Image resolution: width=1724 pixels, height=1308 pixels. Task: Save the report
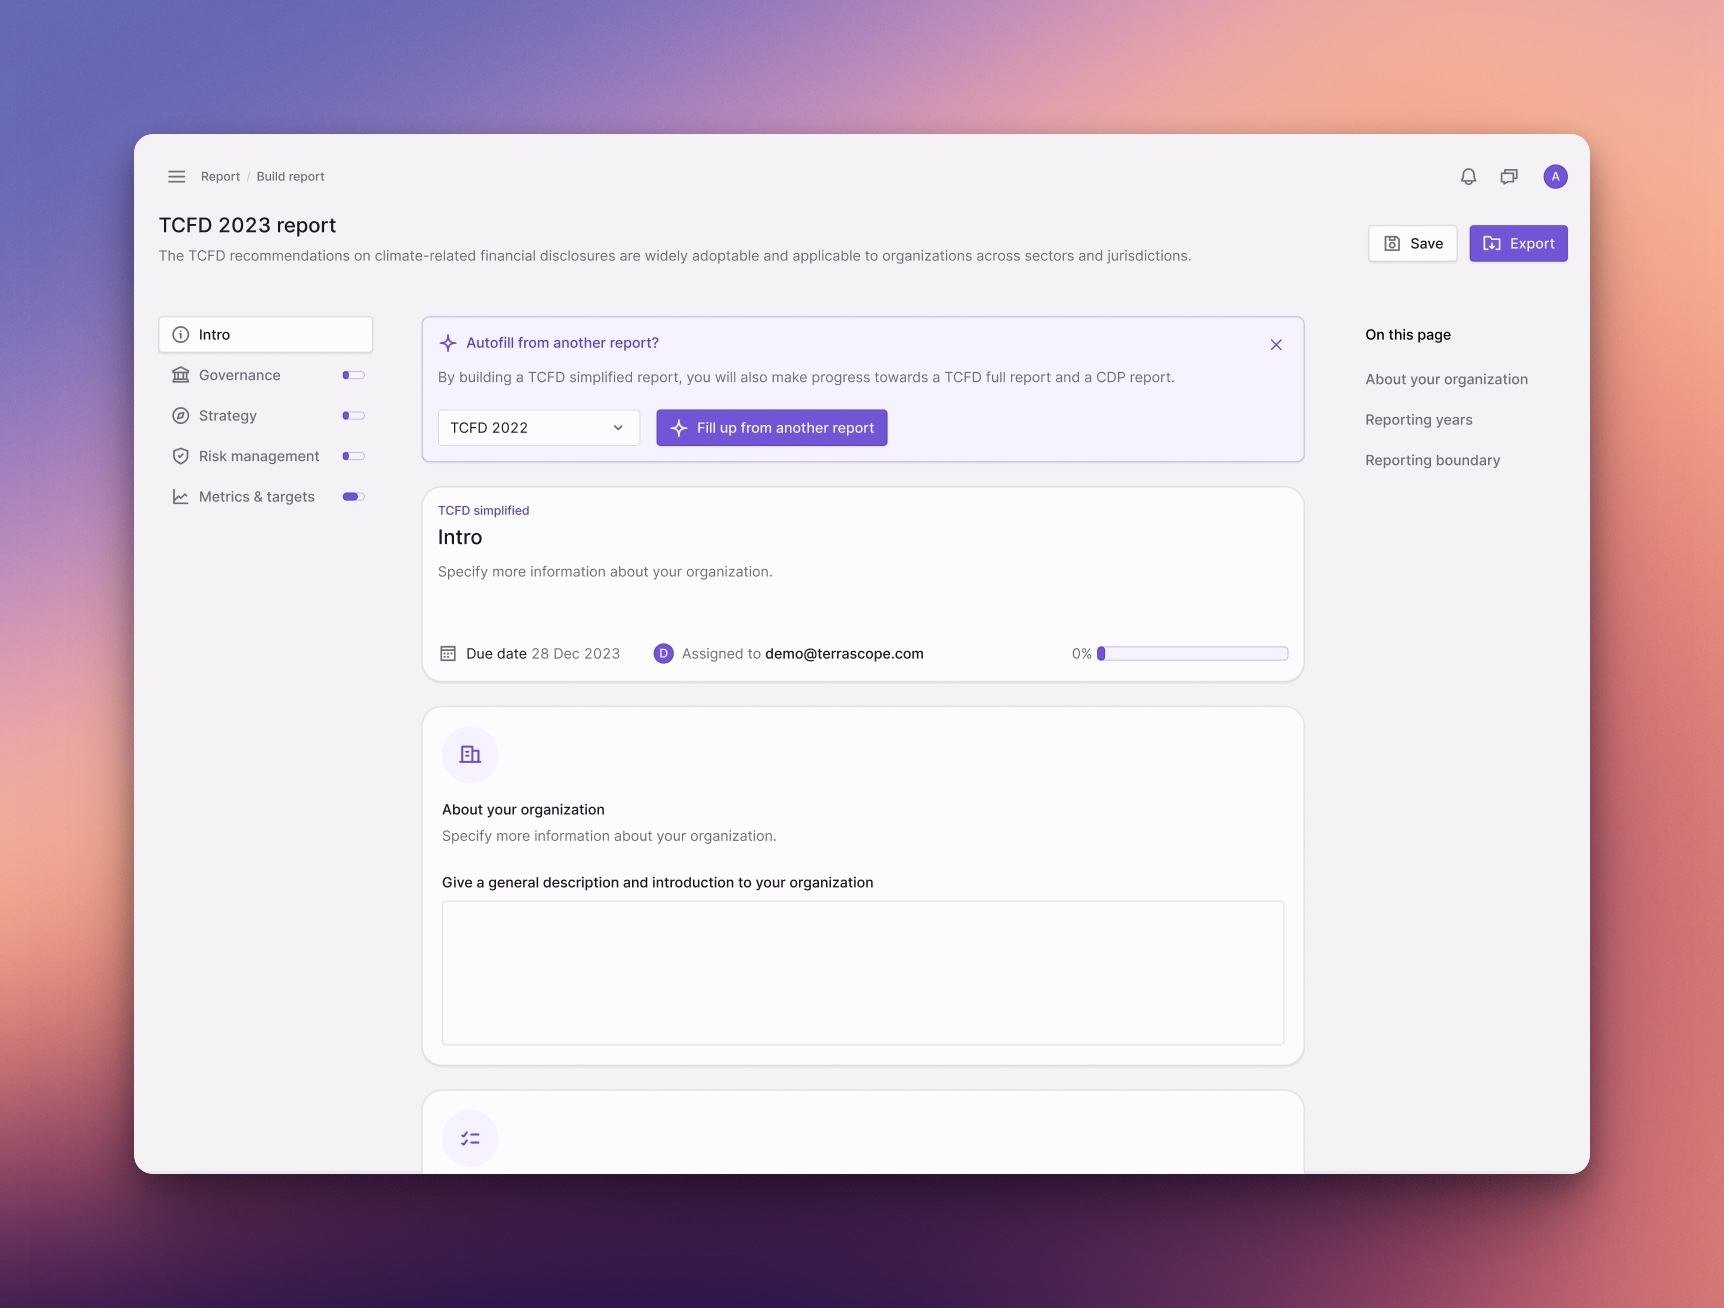pos(1412,244)
